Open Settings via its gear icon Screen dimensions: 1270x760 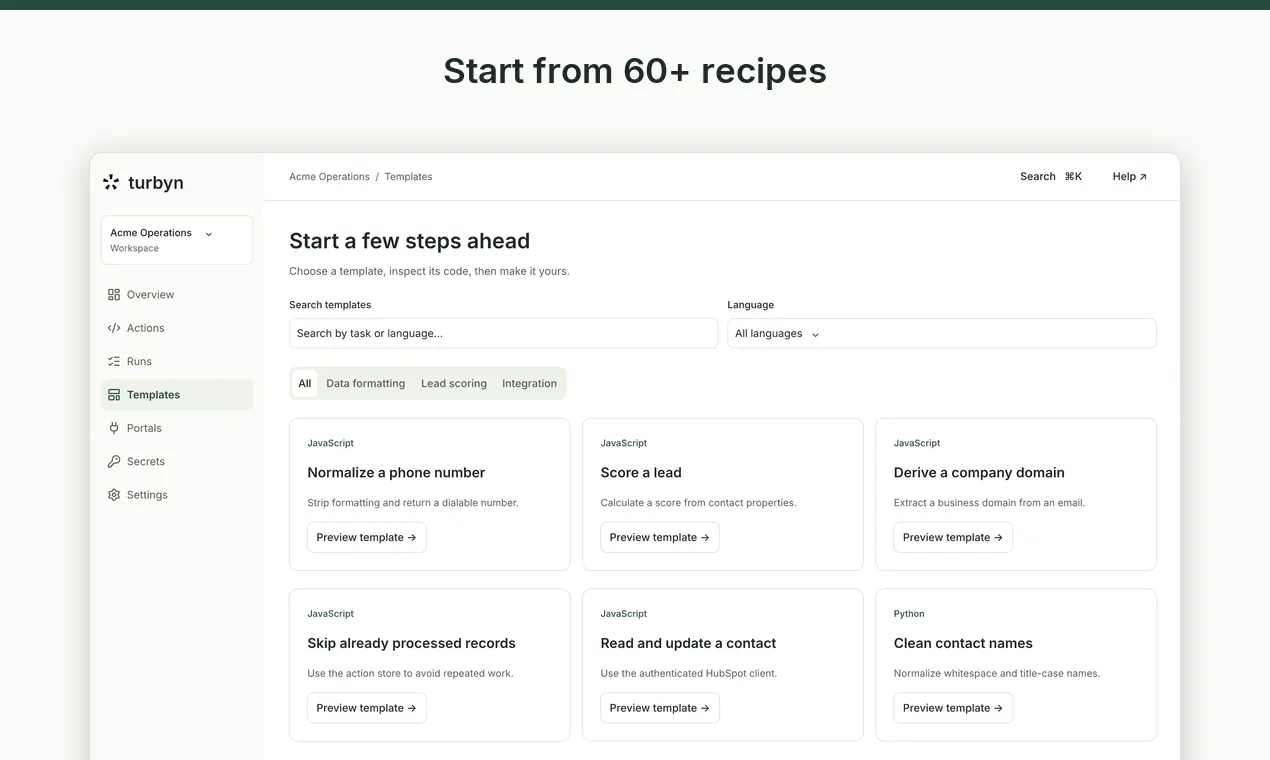tap(114, 495)
